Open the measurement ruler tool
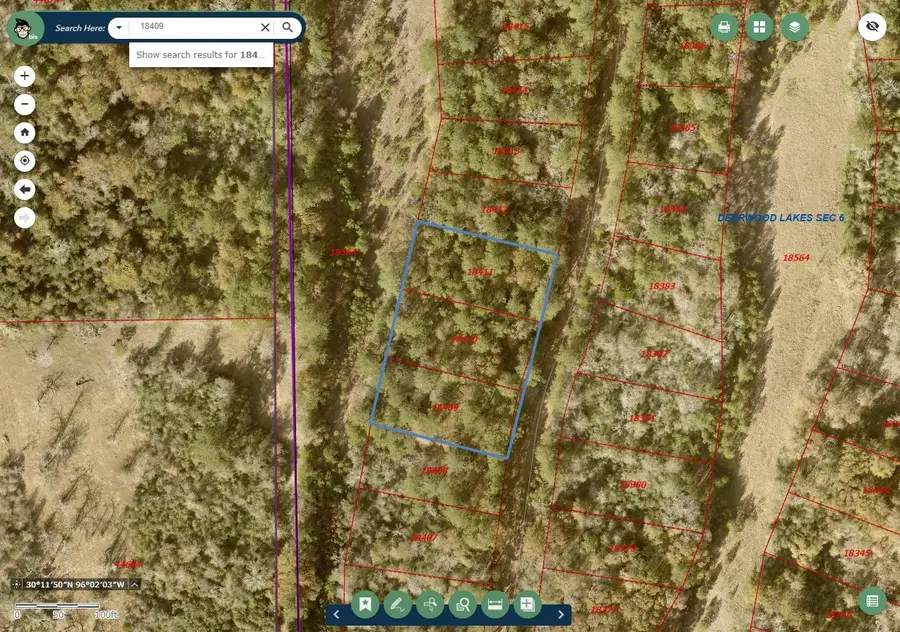Image resolution: width=900 pixels, height=632 pixels. (494, 604)
